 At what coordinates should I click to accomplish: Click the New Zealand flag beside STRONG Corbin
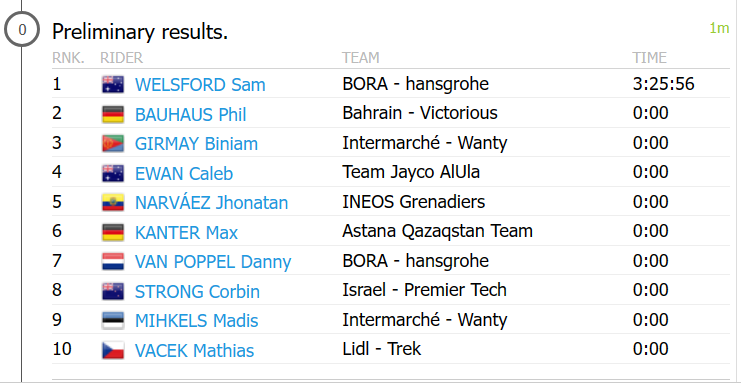click(x=113, y=291)
